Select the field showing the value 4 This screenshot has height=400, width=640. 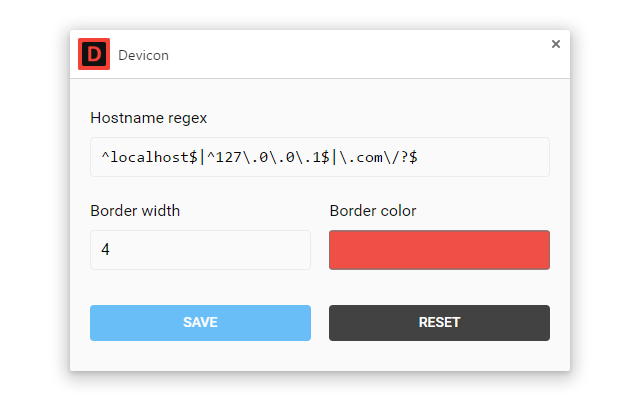(x=200, y=250)
